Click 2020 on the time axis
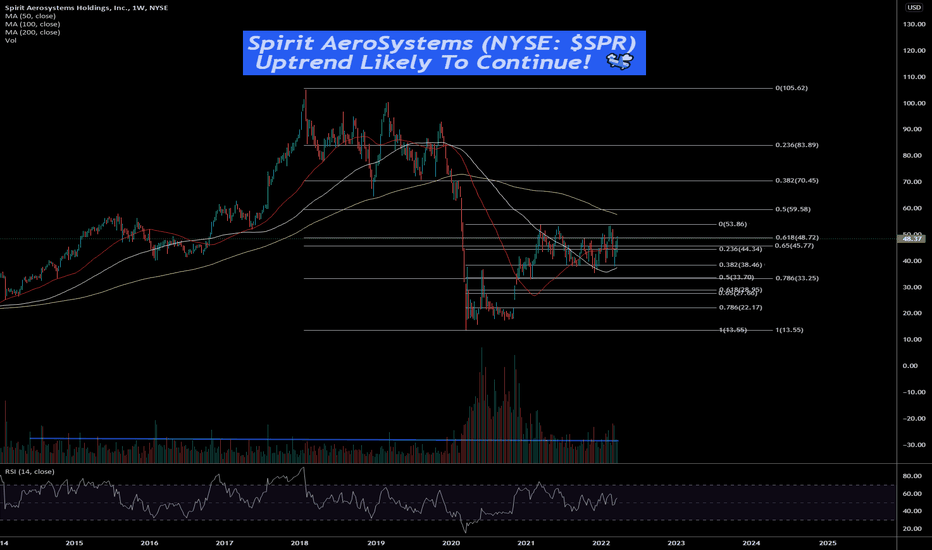Viewport: 932px width, 550px height. point(451,543)
